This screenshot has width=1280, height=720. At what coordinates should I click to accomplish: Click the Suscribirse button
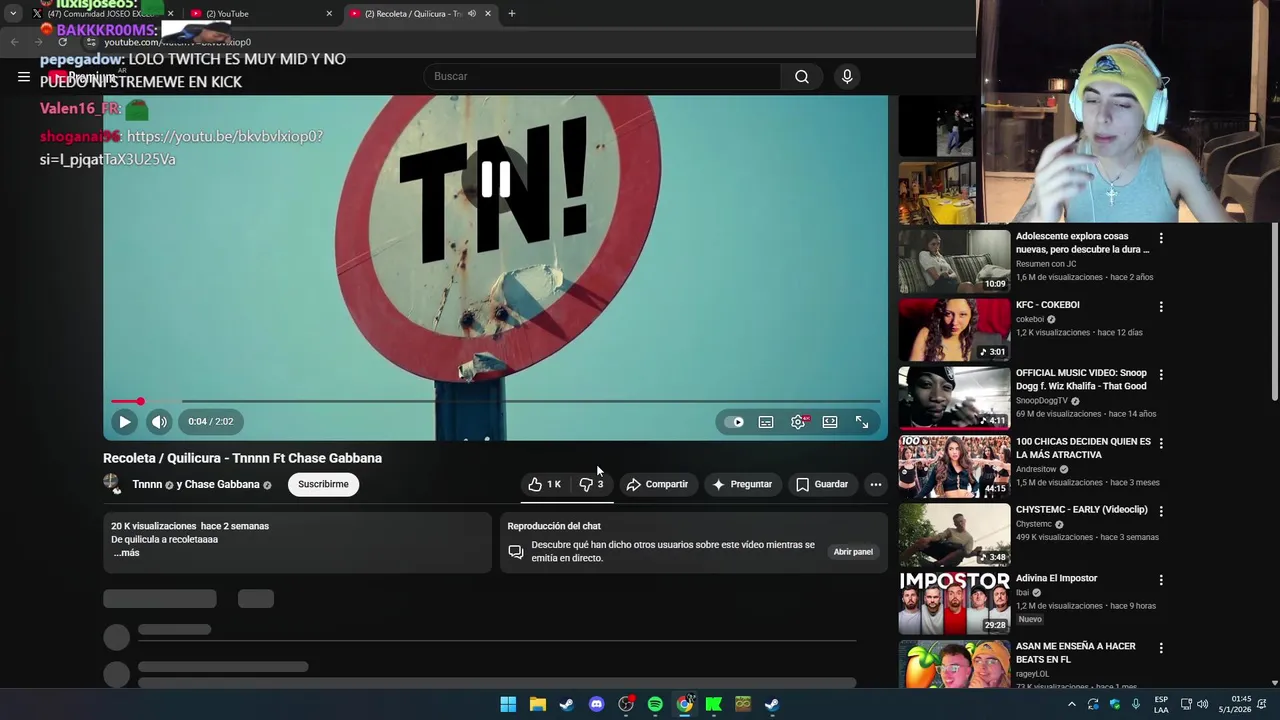point(323,484)
